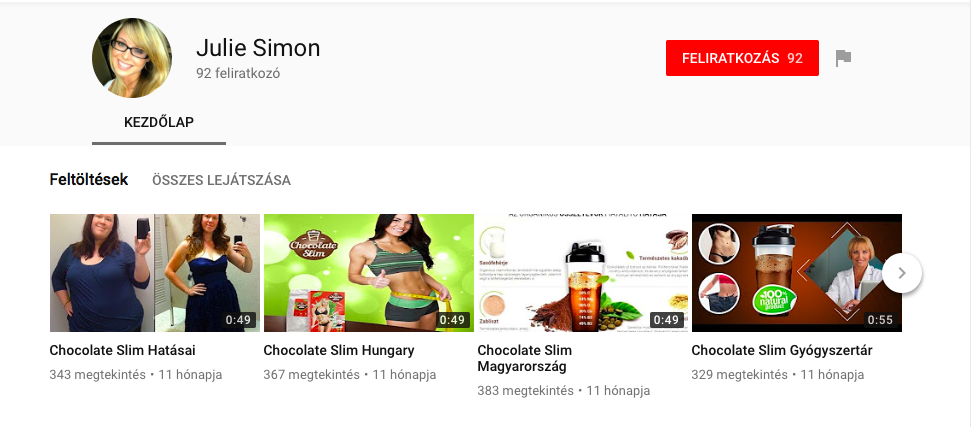Click the 92 feliratkozó subscriber count

[x=238, y=74]
